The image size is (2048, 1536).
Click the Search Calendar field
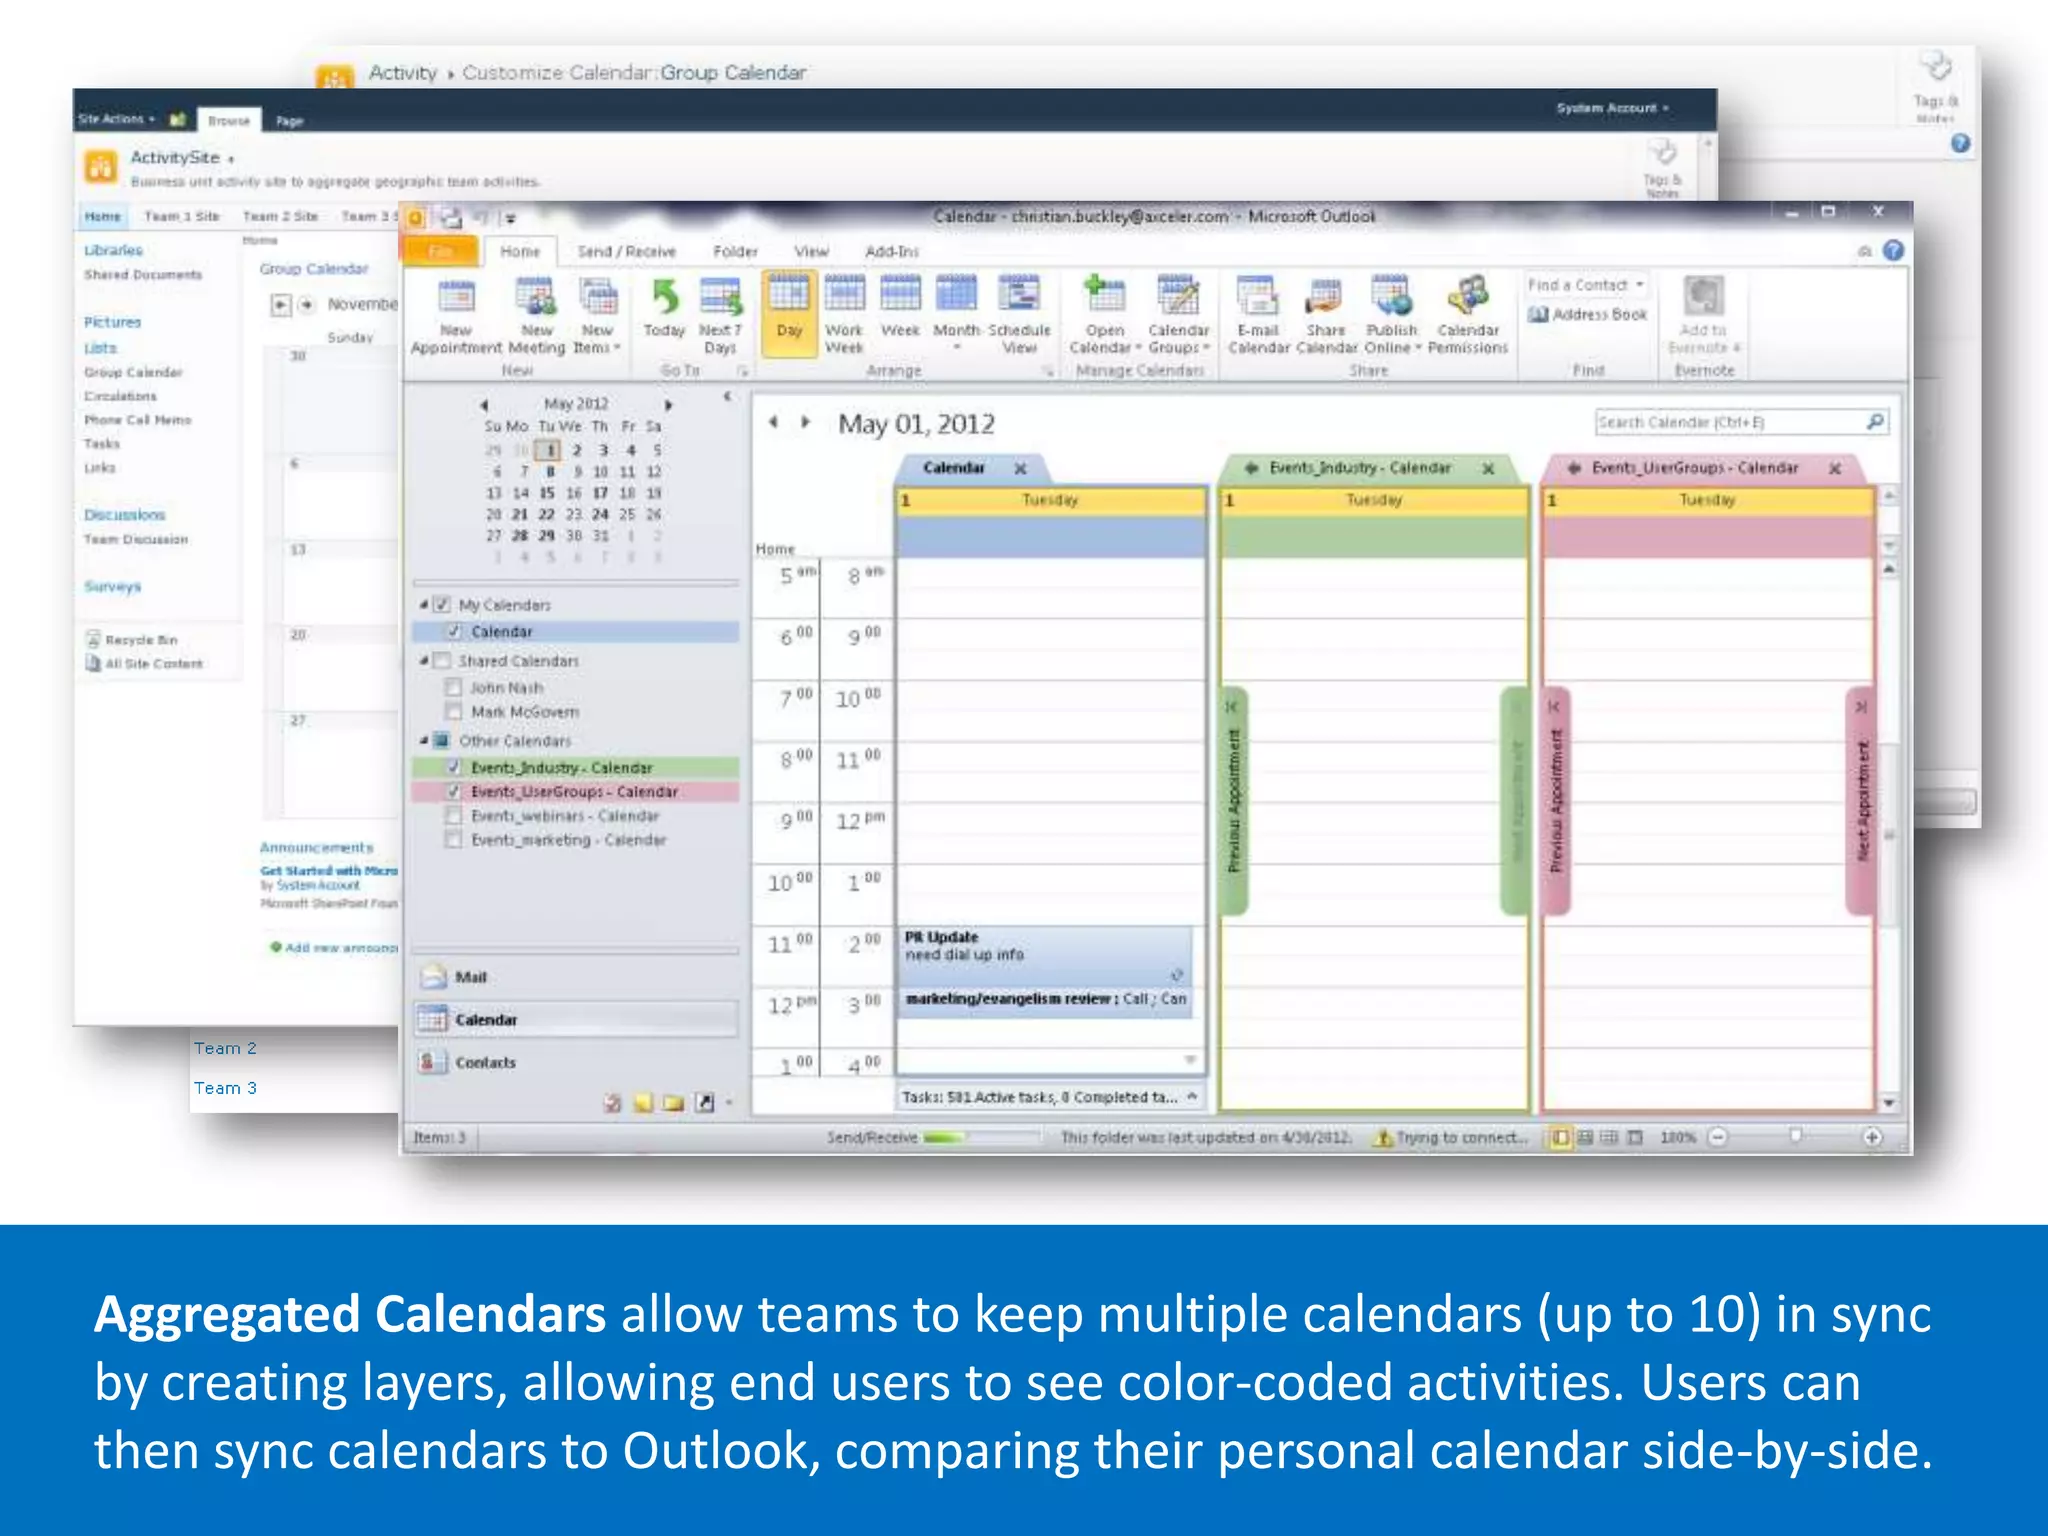[x=1729, y=422]
